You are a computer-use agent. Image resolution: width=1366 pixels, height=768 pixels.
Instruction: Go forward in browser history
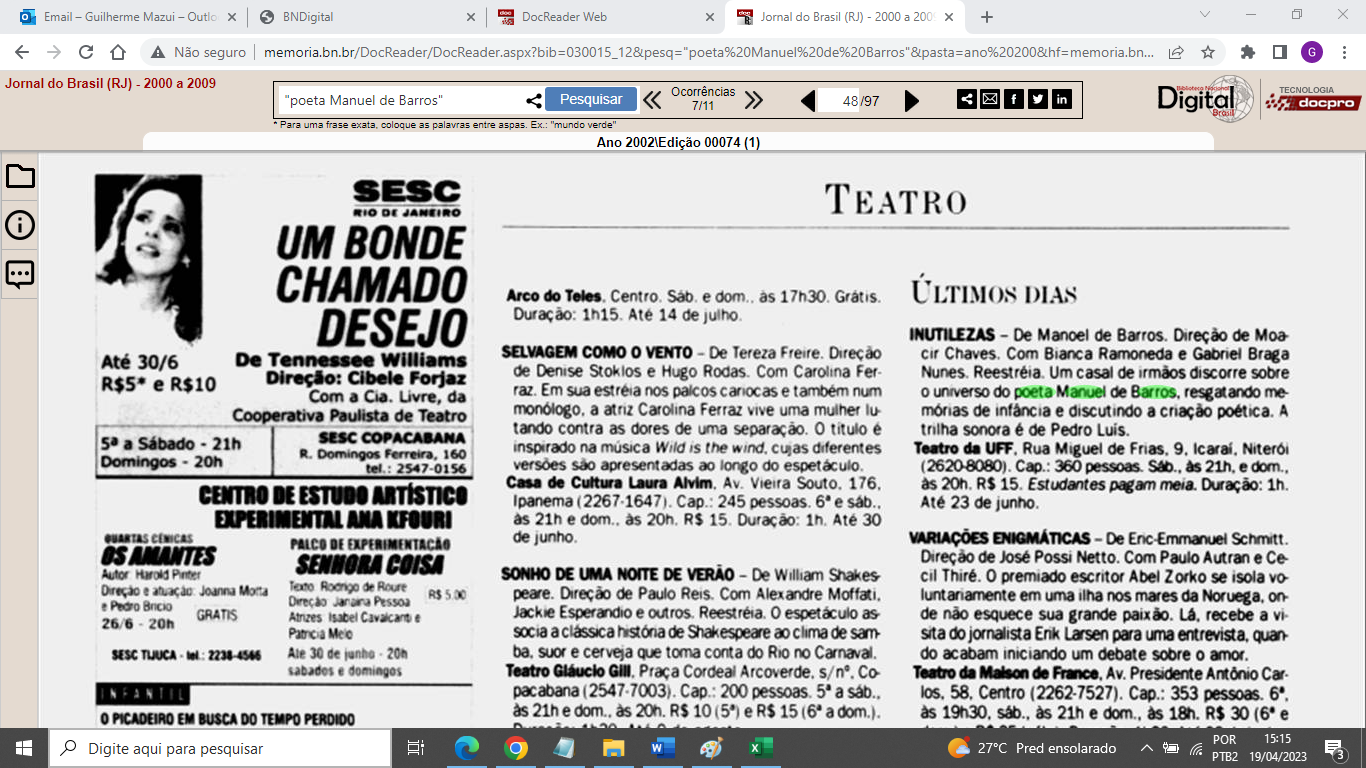54,52
